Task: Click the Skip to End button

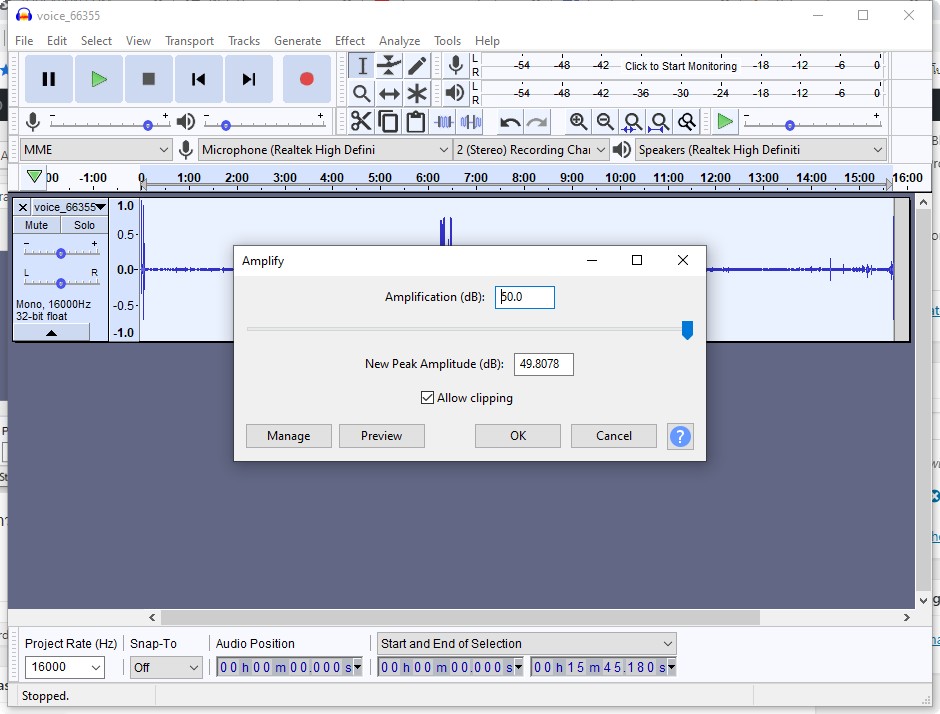Action: 249,79
